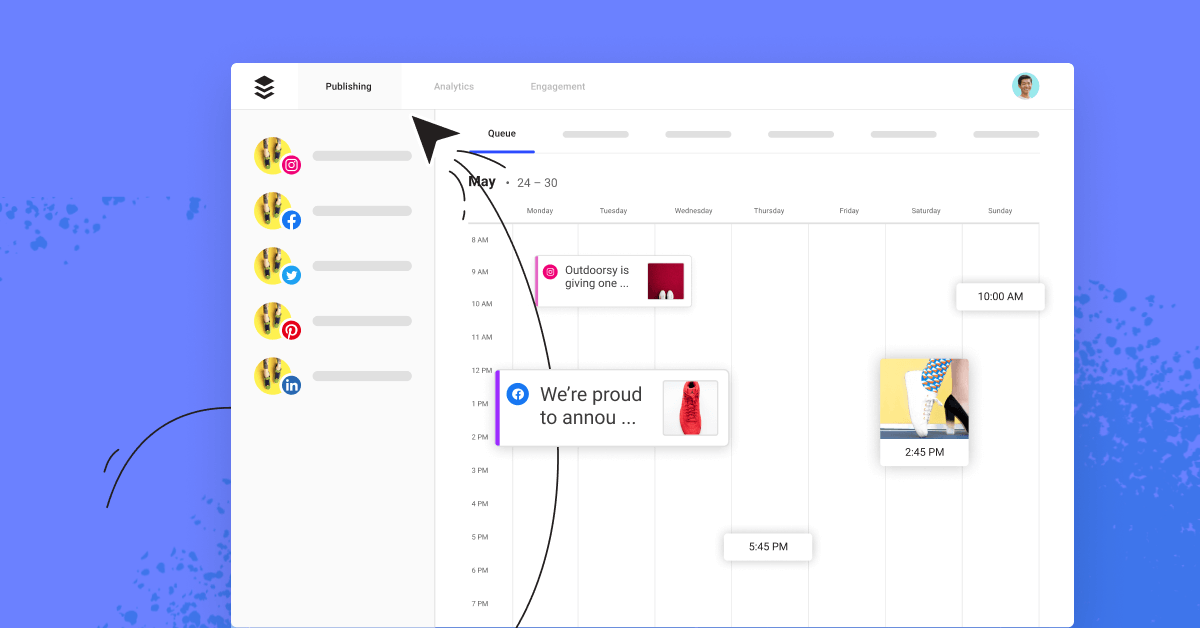Viewport: 1200px width, 628px height.
Task: Click the Facebook badge on the scheduled post
Action: pyautogui.click(x=518, y=394)
